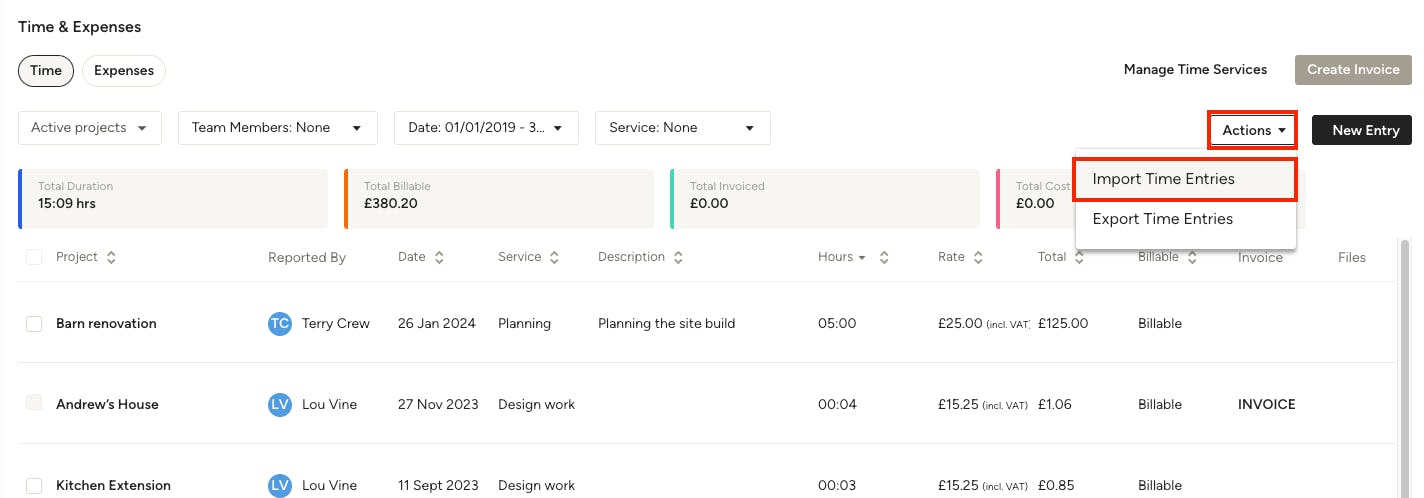Open the Date range filter dropdown

click(x=487, y=128)
